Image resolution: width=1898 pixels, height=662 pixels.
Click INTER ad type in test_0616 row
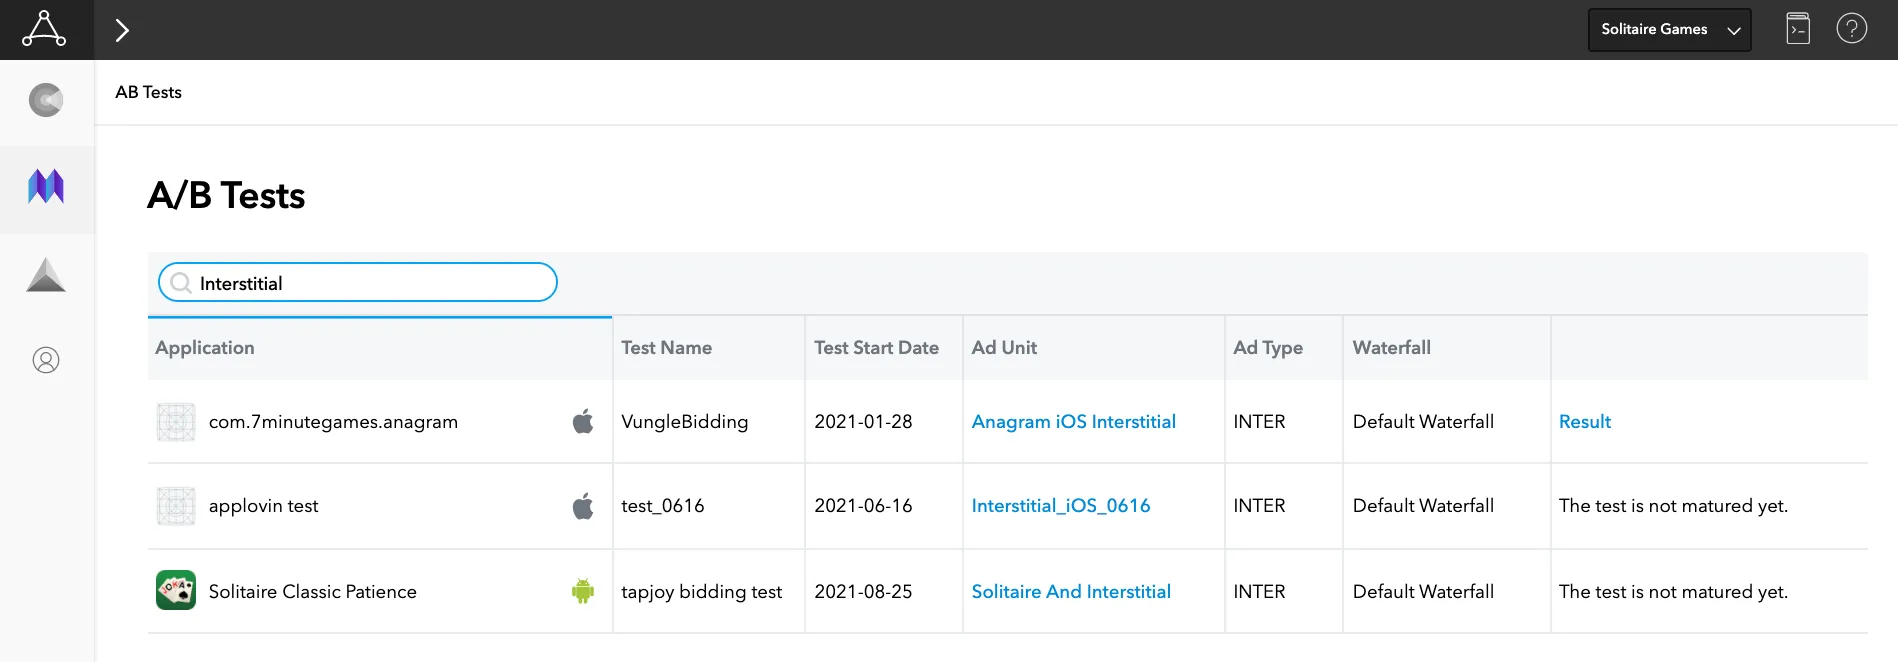1259,506
